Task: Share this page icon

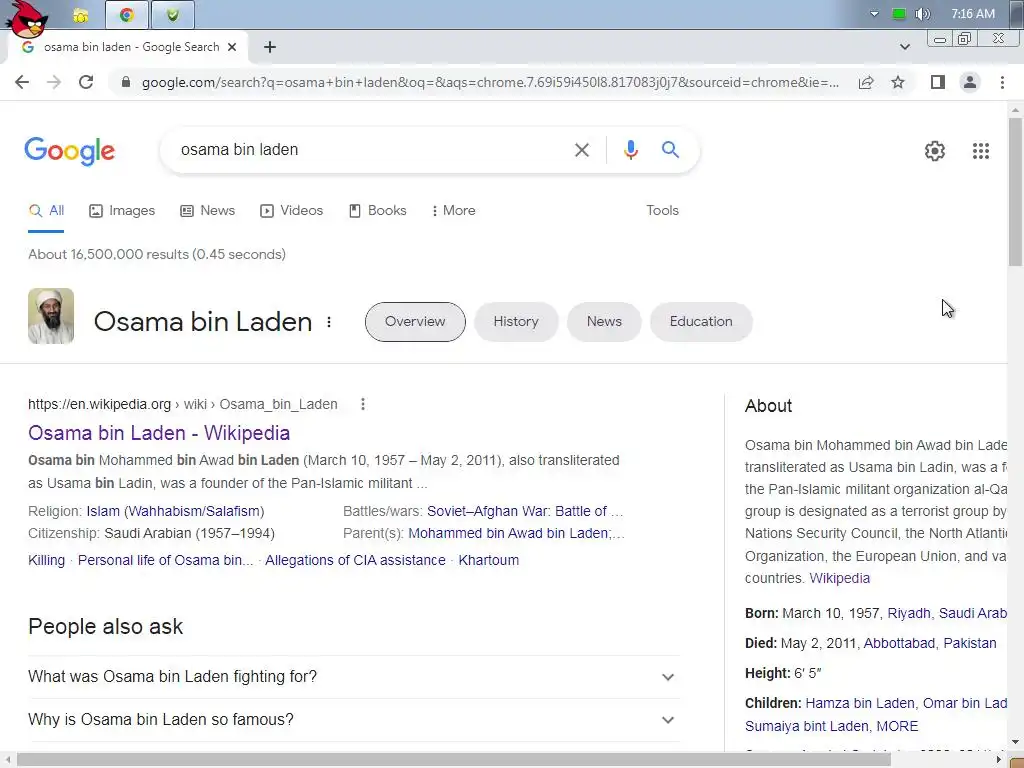Action: (x=866, y=82)
